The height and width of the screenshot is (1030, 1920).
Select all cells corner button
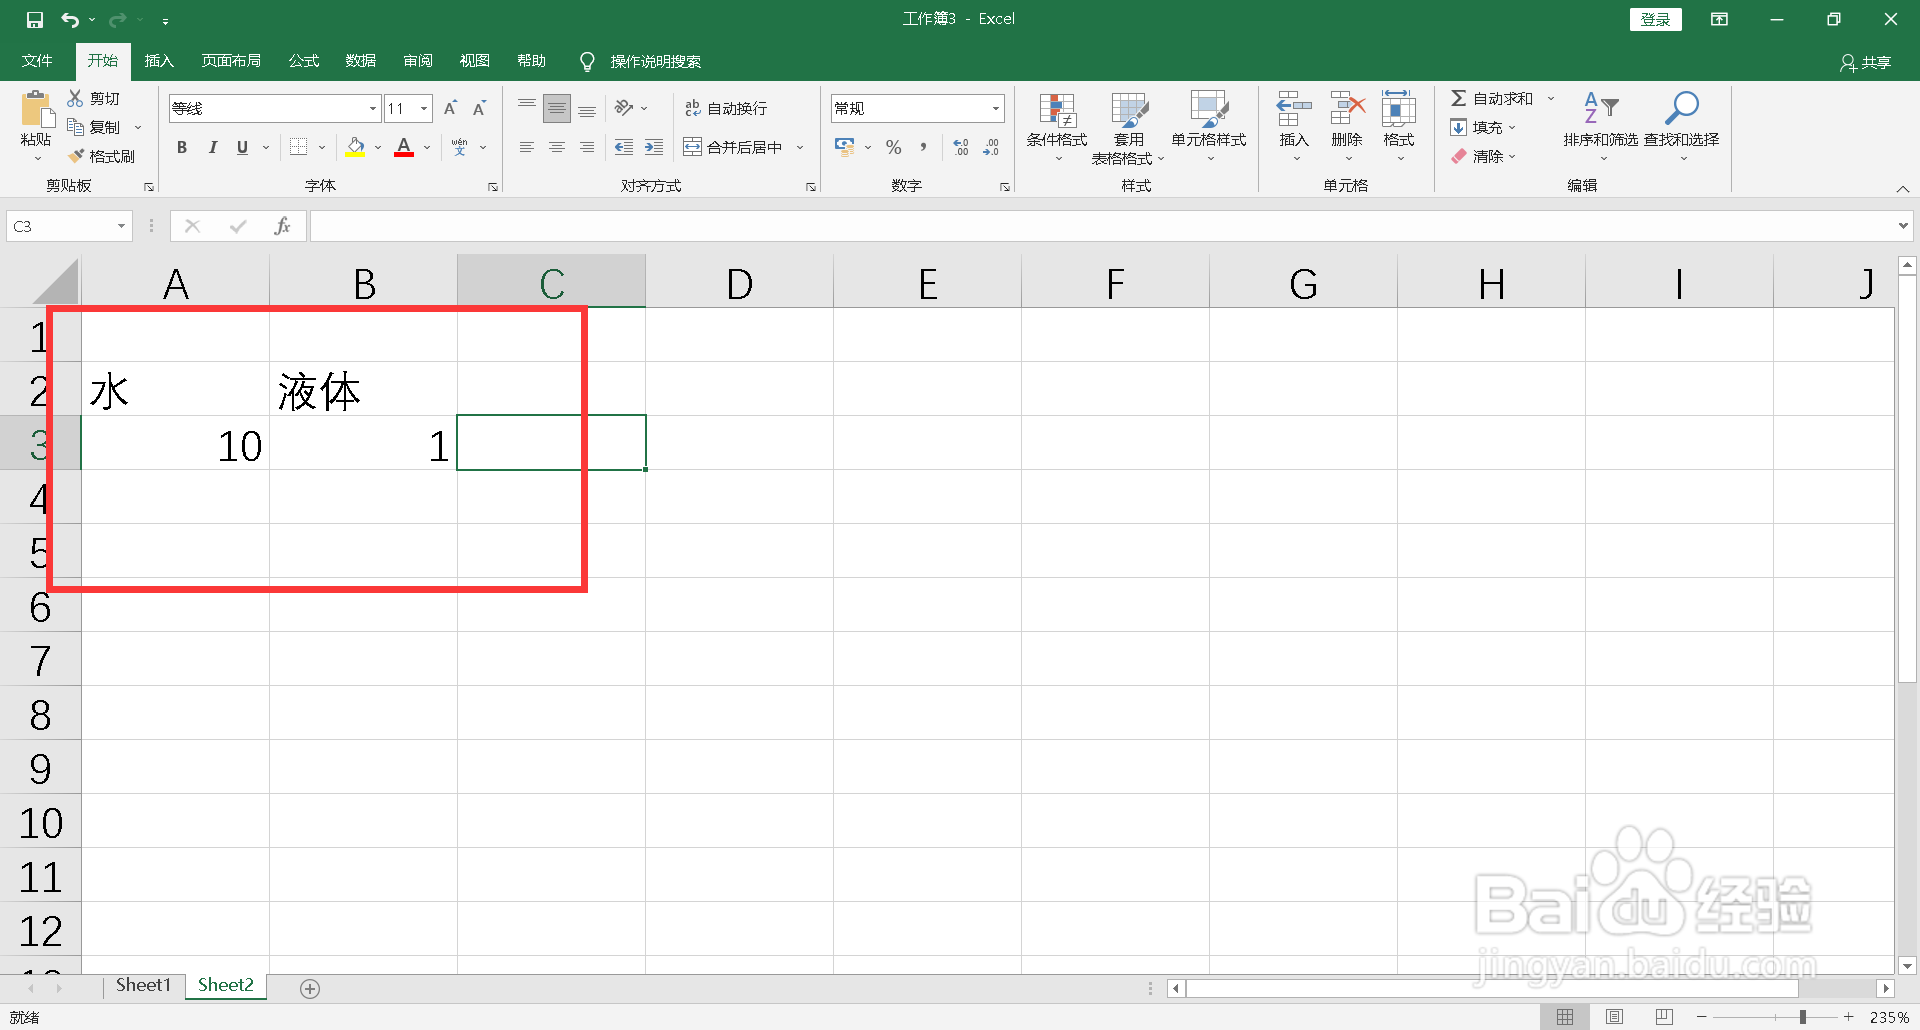point(55,281)
